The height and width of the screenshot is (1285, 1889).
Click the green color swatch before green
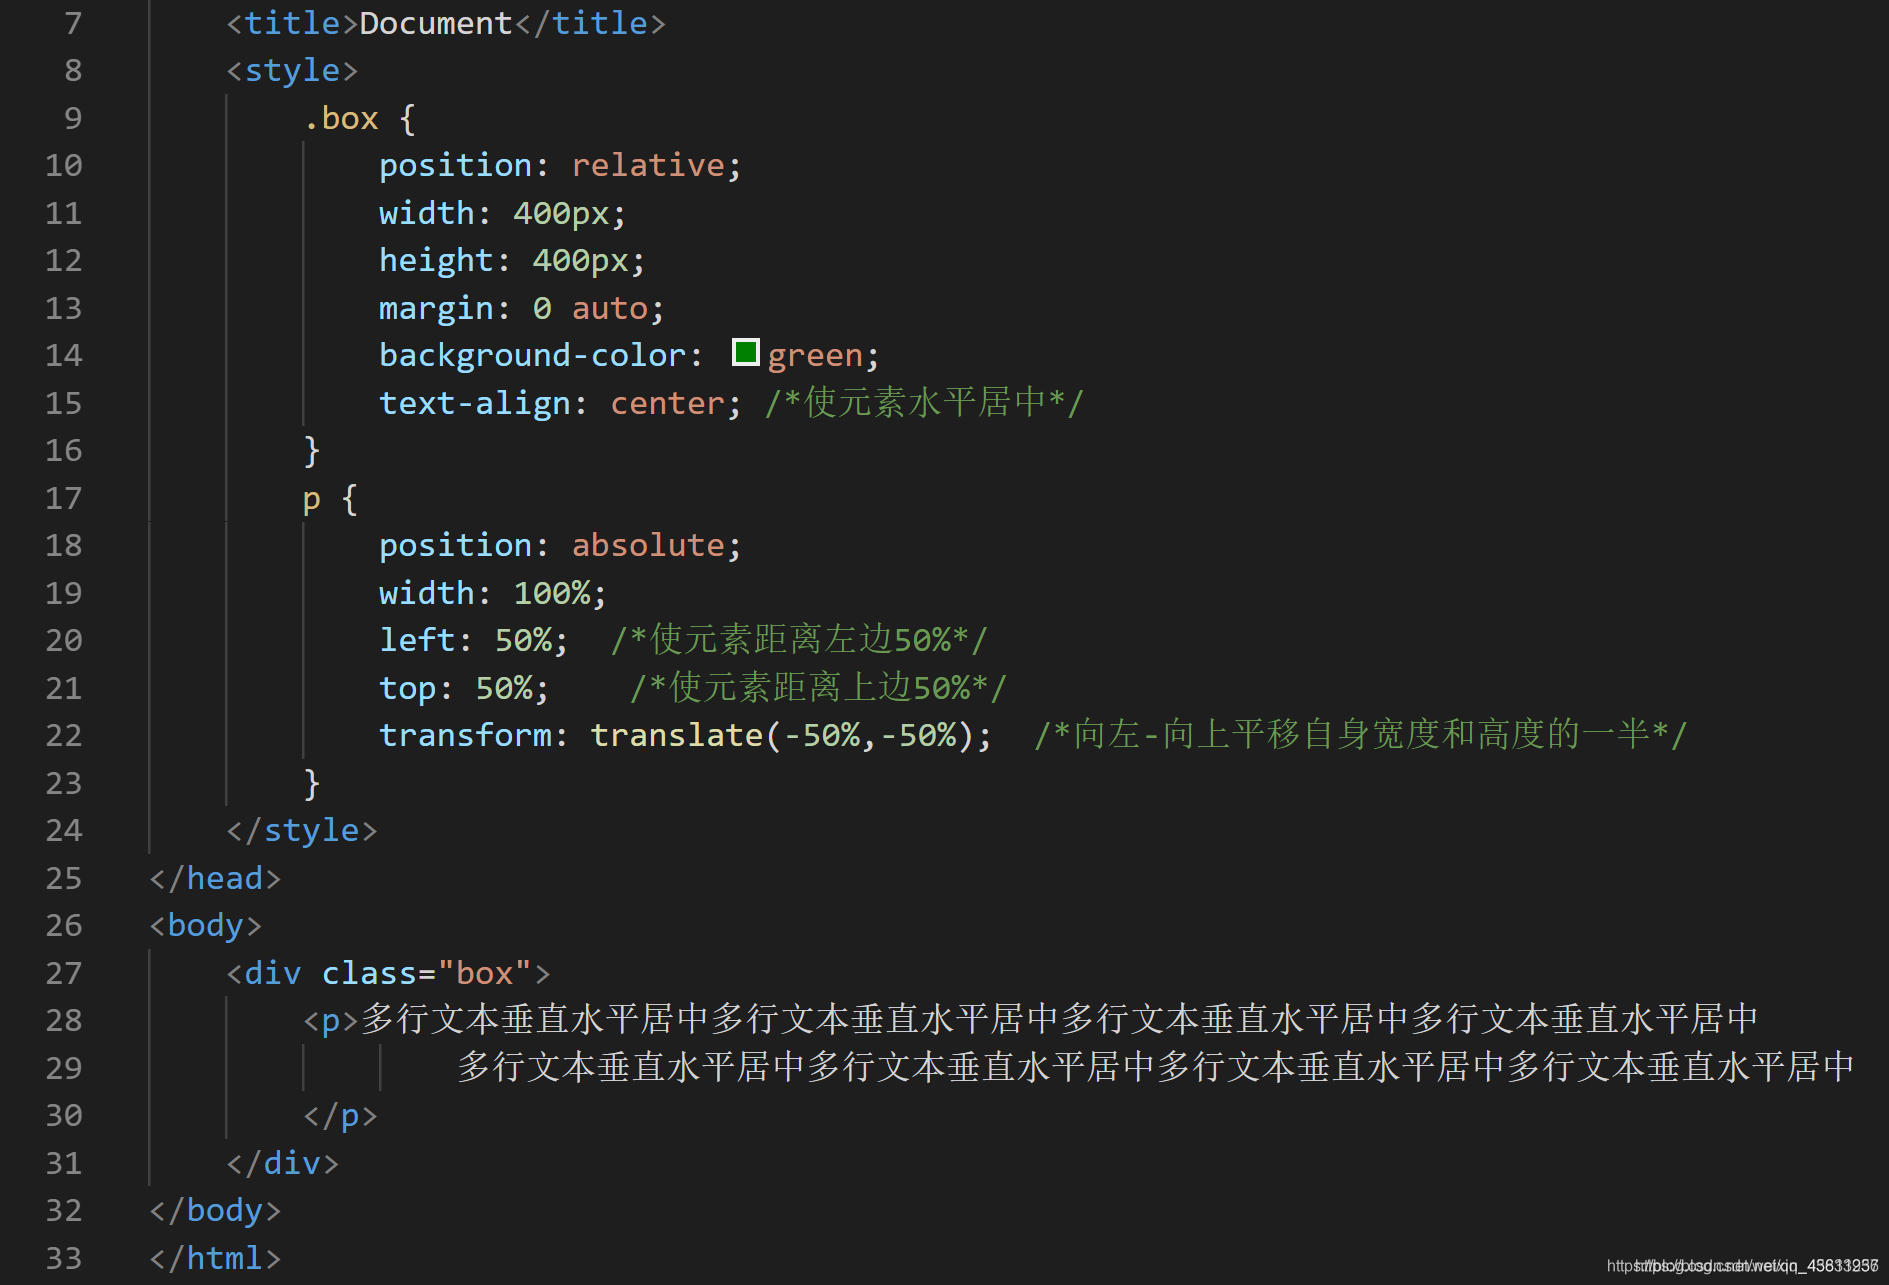(745, 352)
